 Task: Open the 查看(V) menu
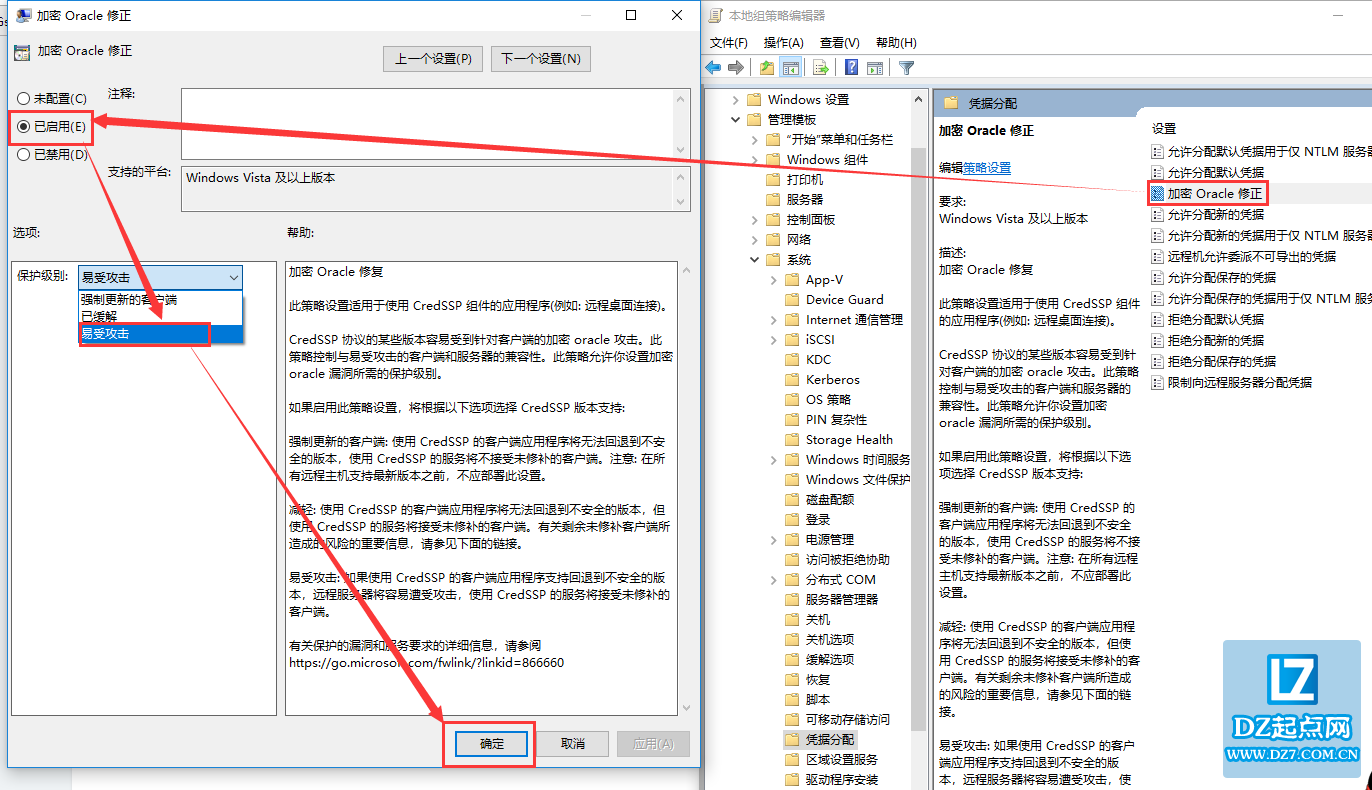(x=839, y=42)
